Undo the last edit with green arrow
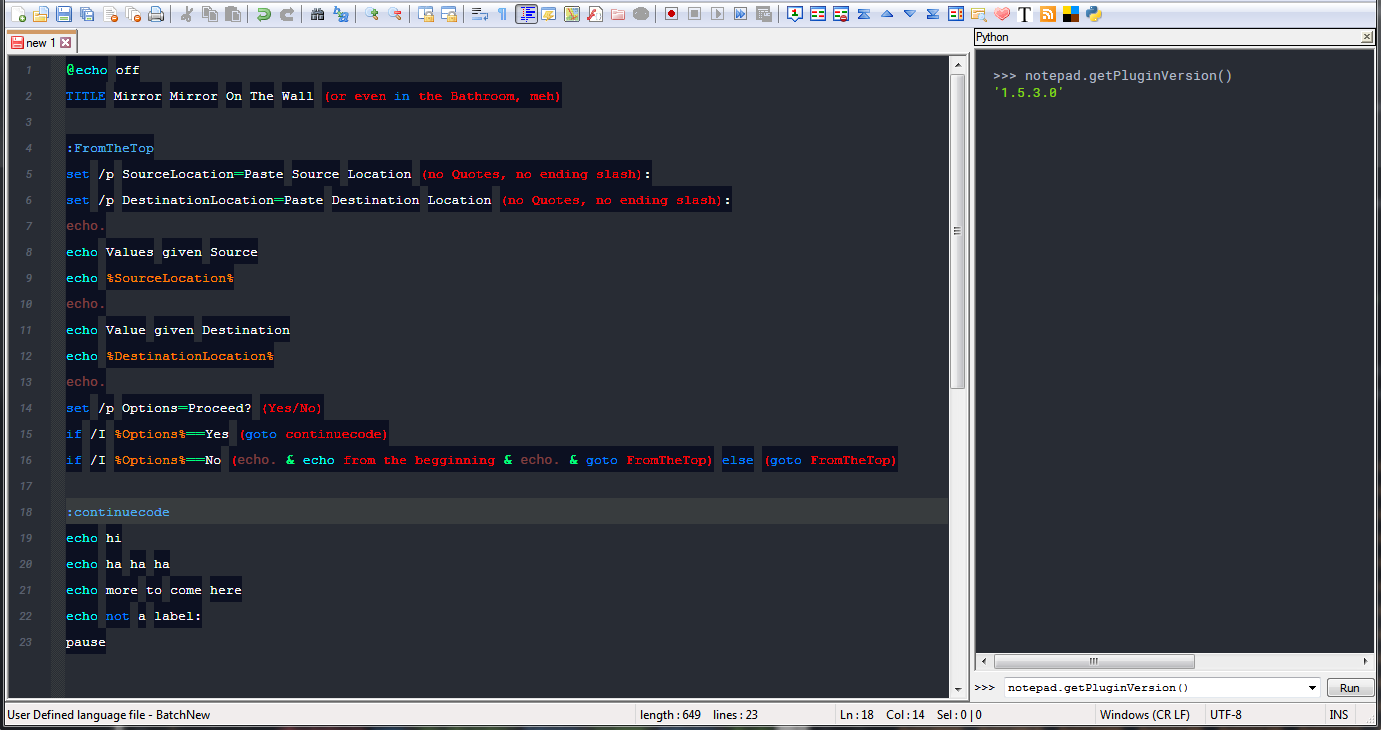This screenshot has height=730, width=1381. coord(263,14)
